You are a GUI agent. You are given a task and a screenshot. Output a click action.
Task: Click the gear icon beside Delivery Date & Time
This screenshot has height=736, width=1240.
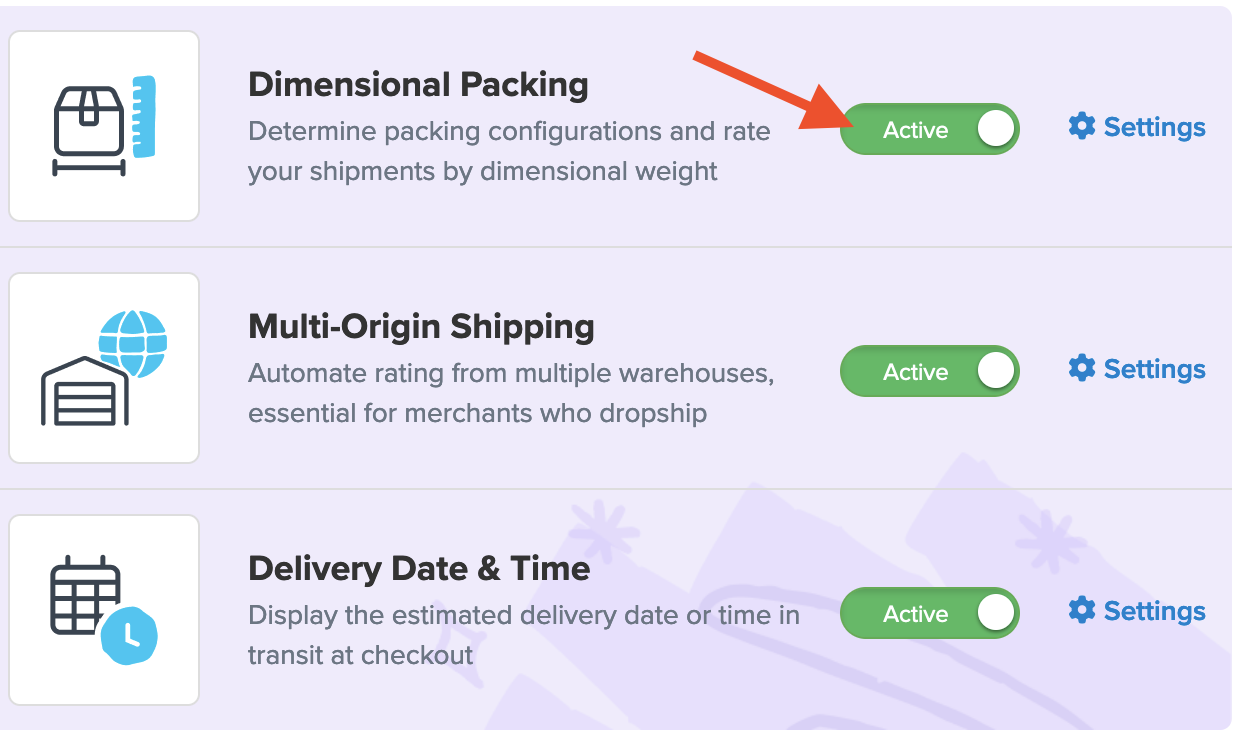coord(1082,610)
